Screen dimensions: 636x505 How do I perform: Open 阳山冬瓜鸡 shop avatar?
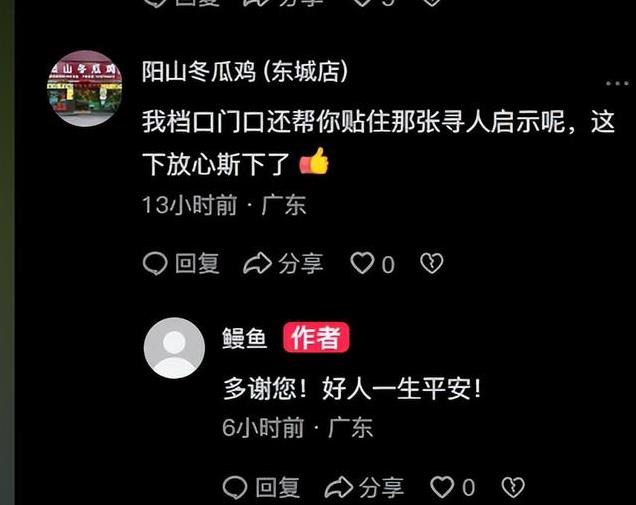click(84, 88)
